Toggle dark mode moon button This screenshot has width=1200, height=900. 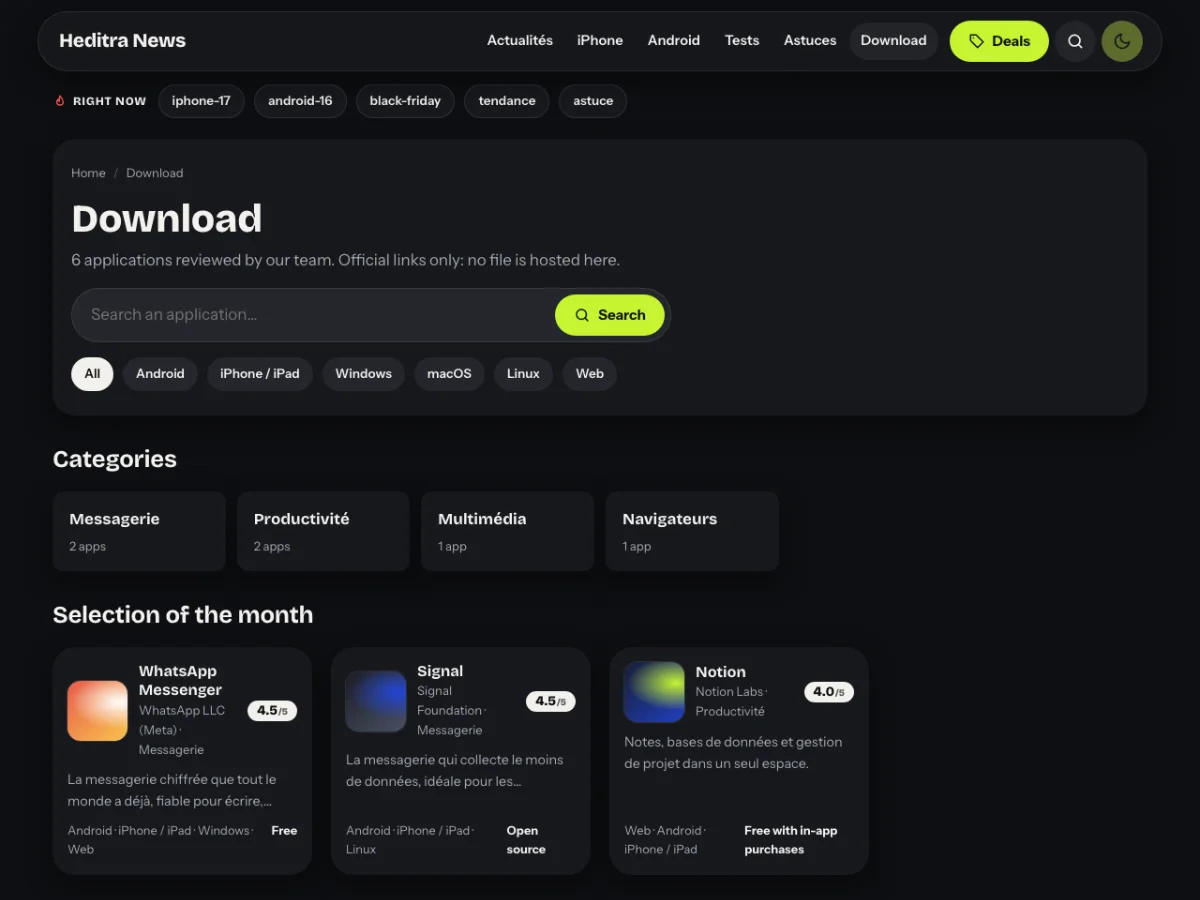click(1122, 41)
